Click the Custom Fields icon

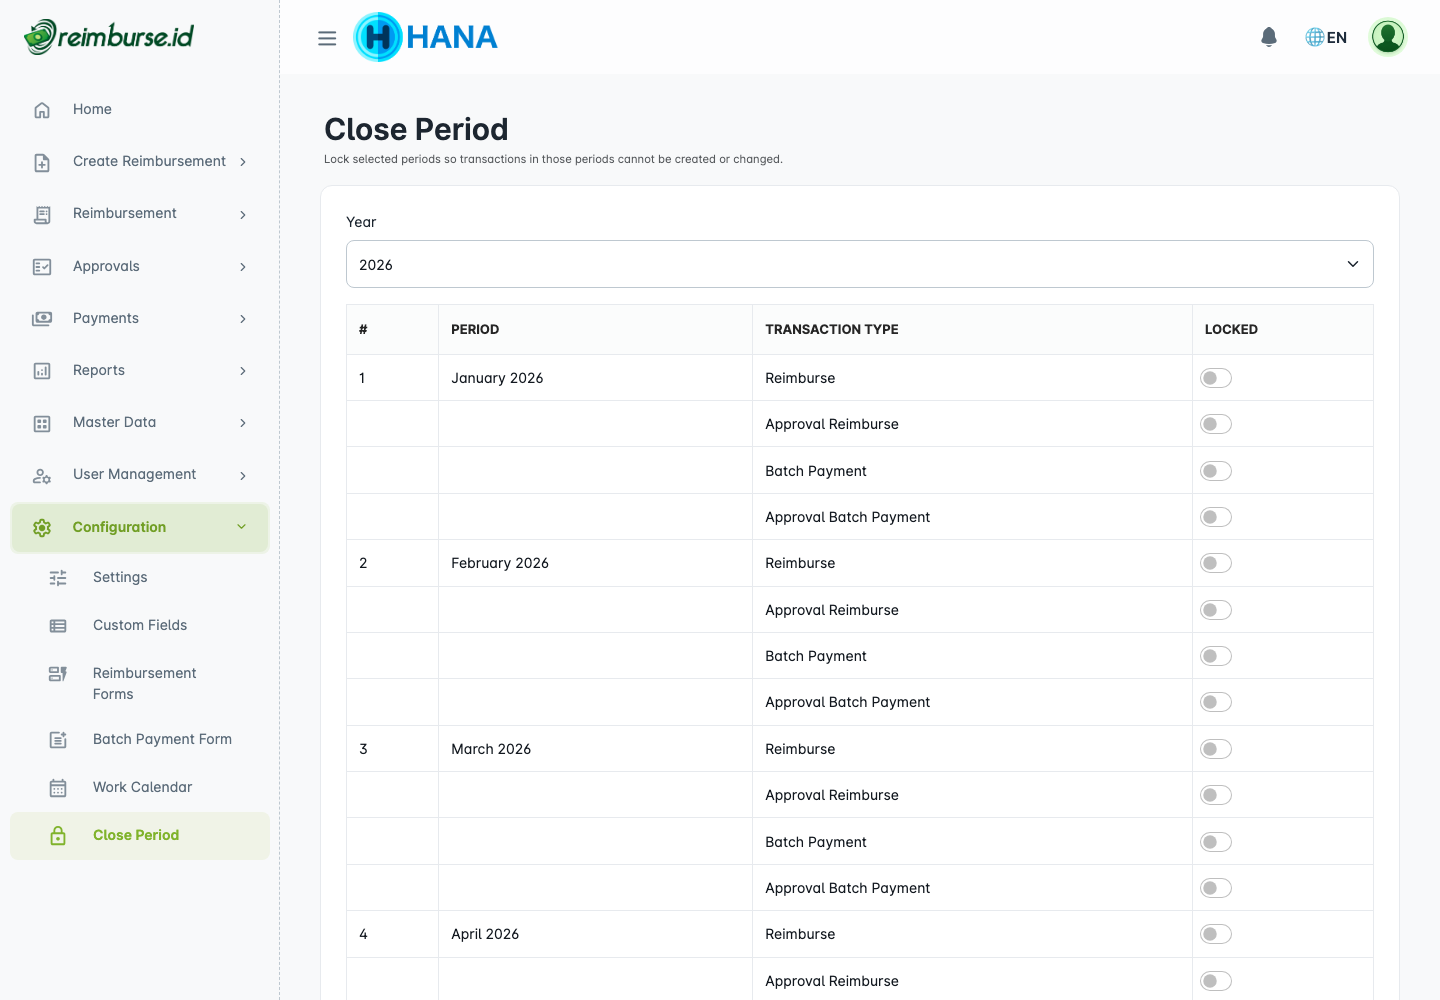(58, 626)
